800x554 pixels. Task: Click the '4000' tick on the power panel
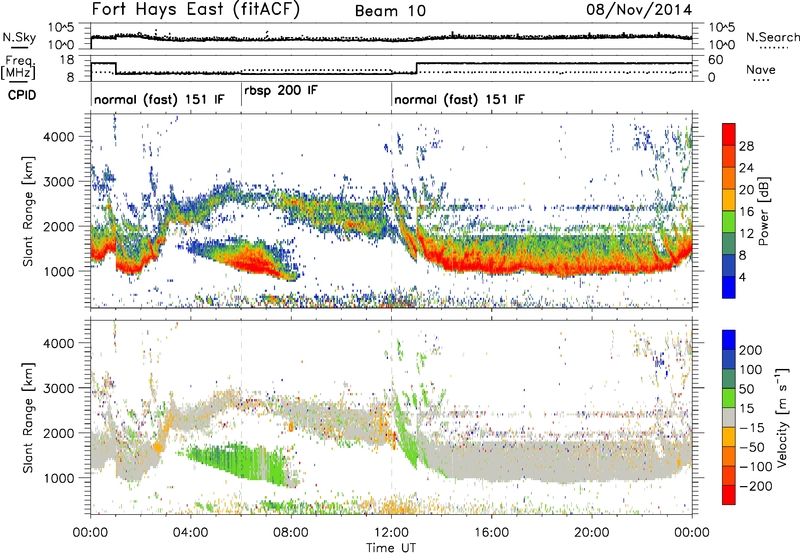(x=58, y=137)
